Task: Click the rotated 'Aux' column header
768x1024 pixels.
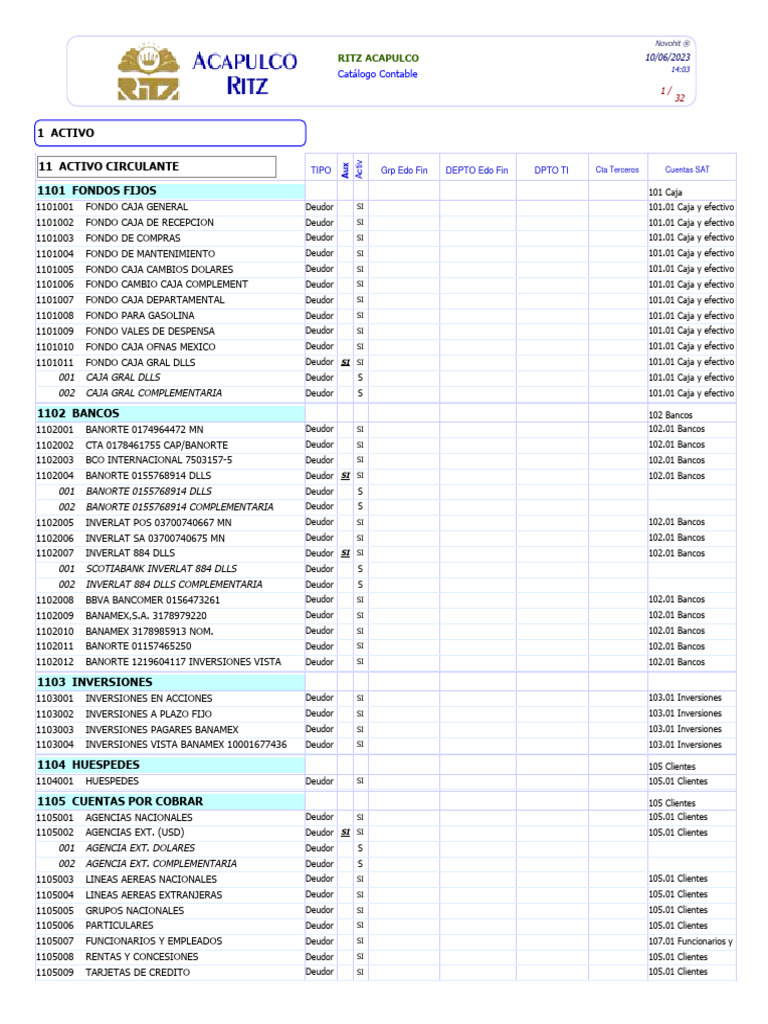Action: coord(345,170)
